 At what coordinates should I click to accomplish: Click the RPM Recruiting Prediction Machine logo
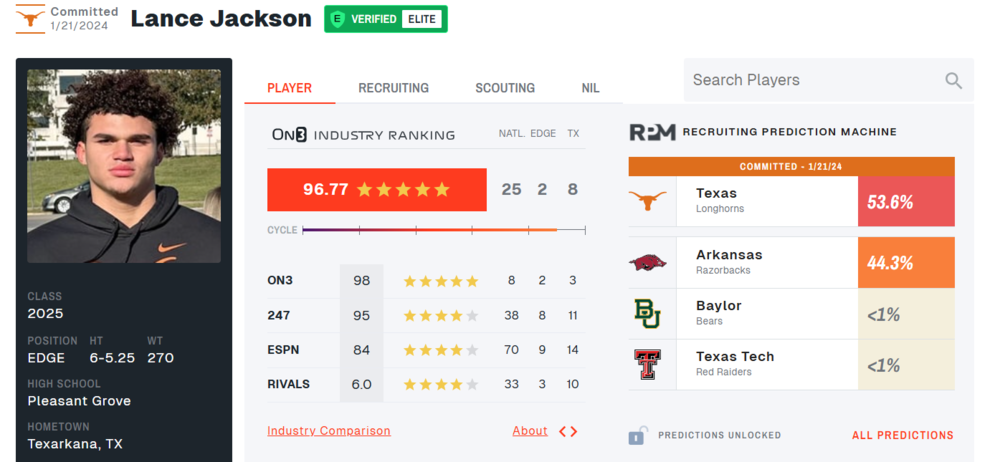(x=652, y=132)
